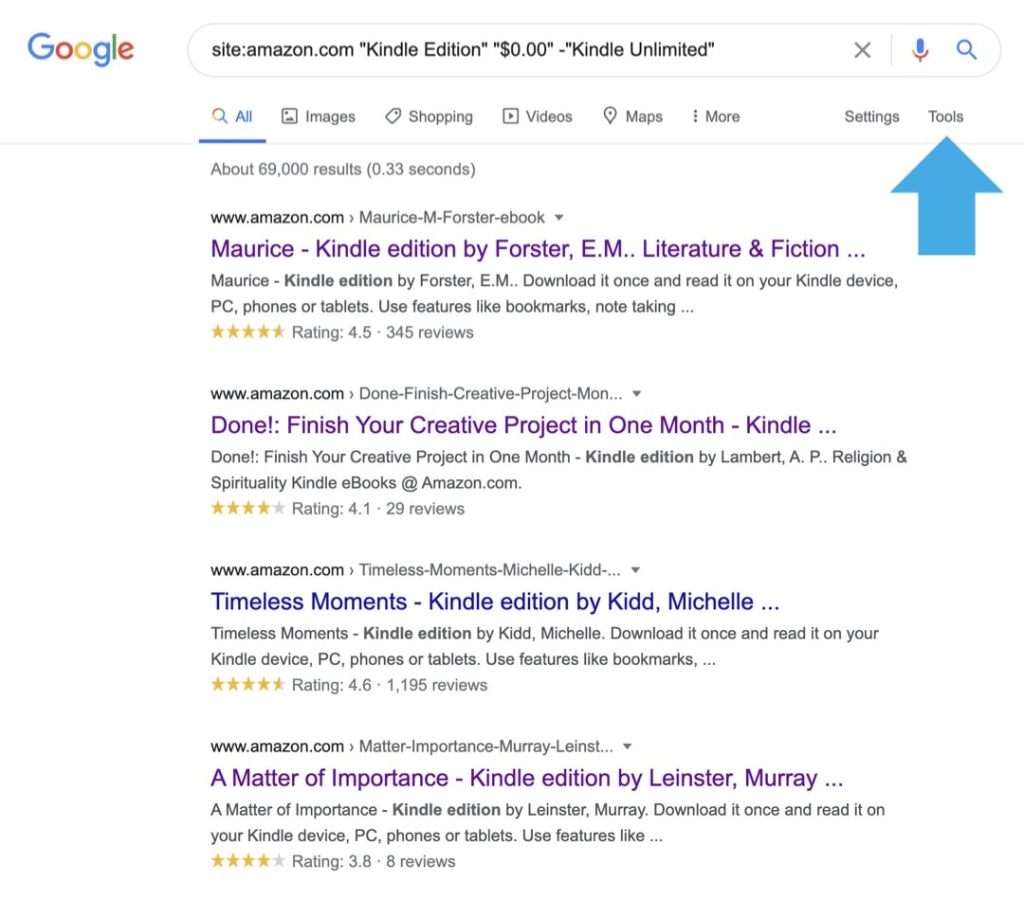Viewport: 1024px width, 899px height.
Task: Expand options for the Timeless Moments result
Action: (636, 569)
